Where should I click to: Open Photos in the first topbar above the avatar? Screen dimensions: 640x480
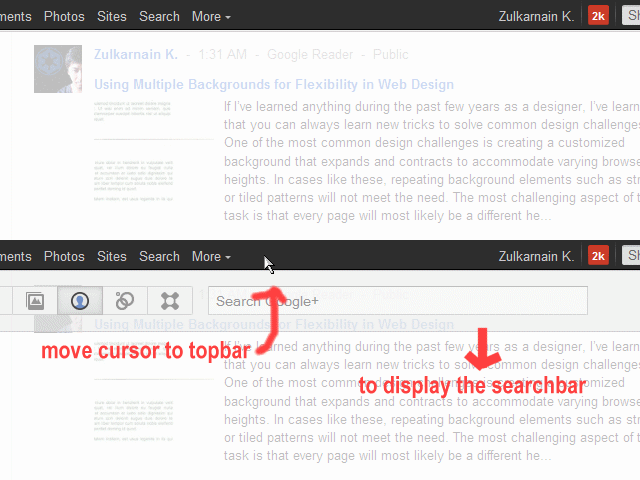click(x=64, y=16)
